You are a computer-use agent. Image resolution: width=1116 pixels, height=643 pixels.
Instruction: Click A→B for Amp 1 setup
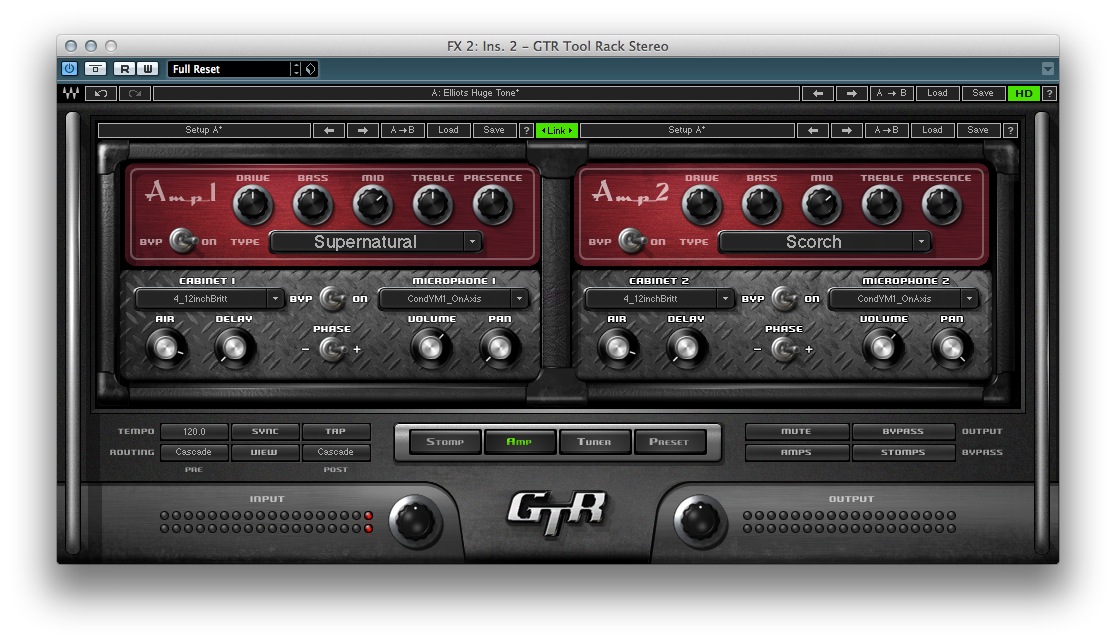tap(403, 130)
